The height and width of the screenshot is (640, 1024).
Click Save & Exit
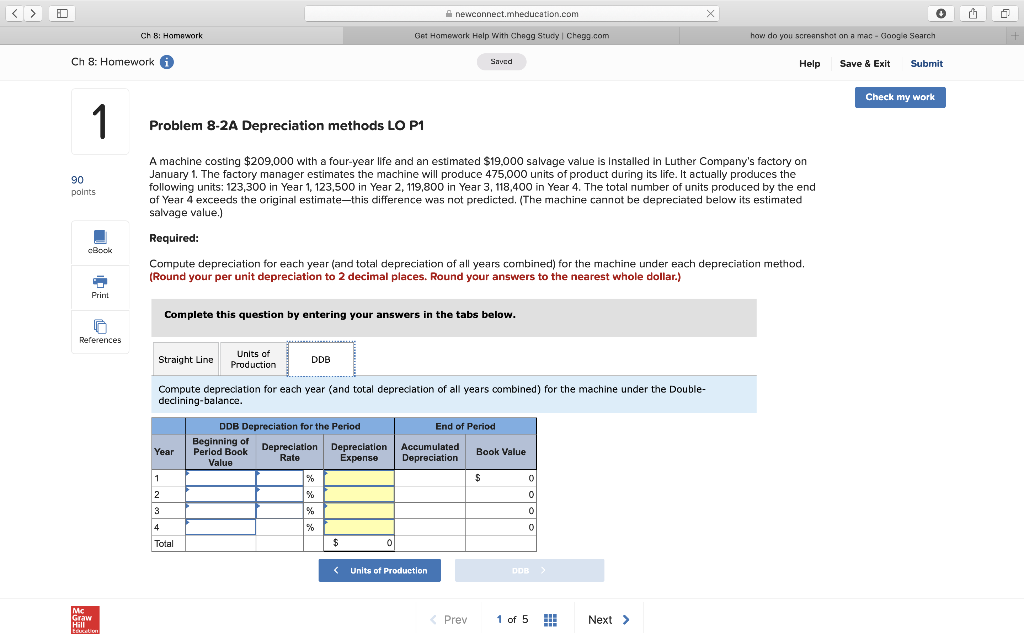864,63
